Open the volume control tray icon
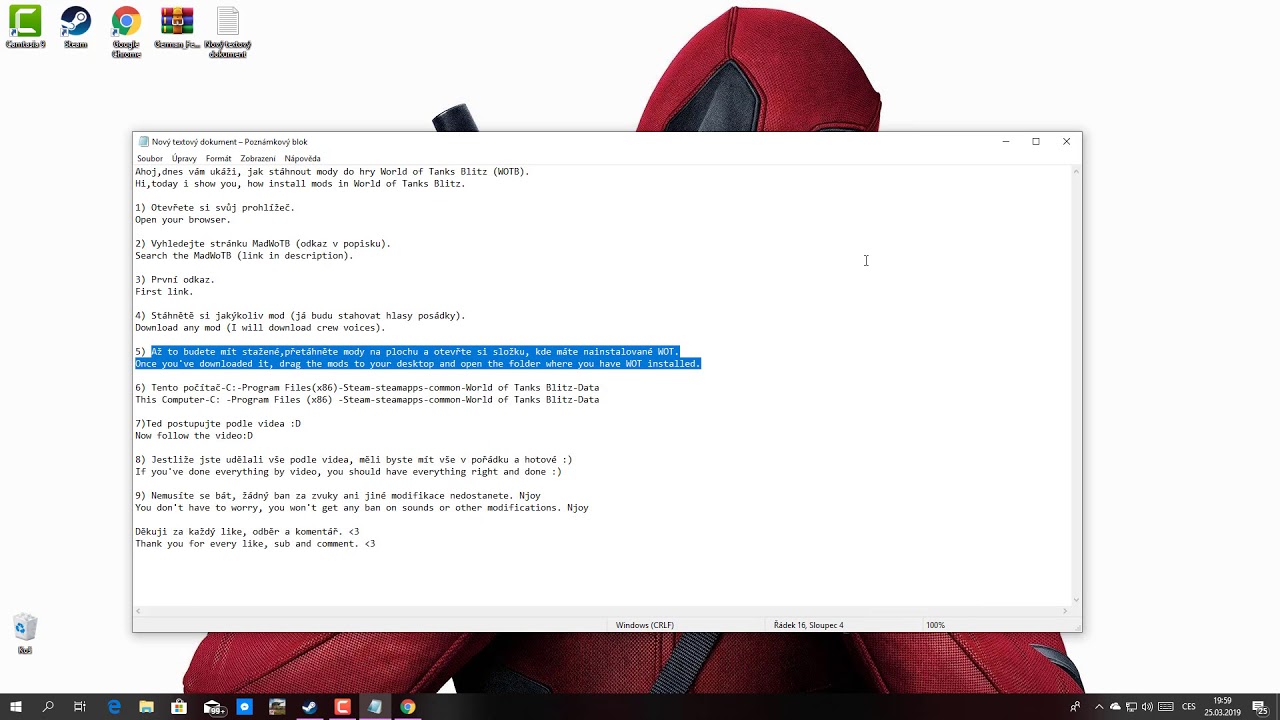The image size is (1280, 720). (1148, 707)
